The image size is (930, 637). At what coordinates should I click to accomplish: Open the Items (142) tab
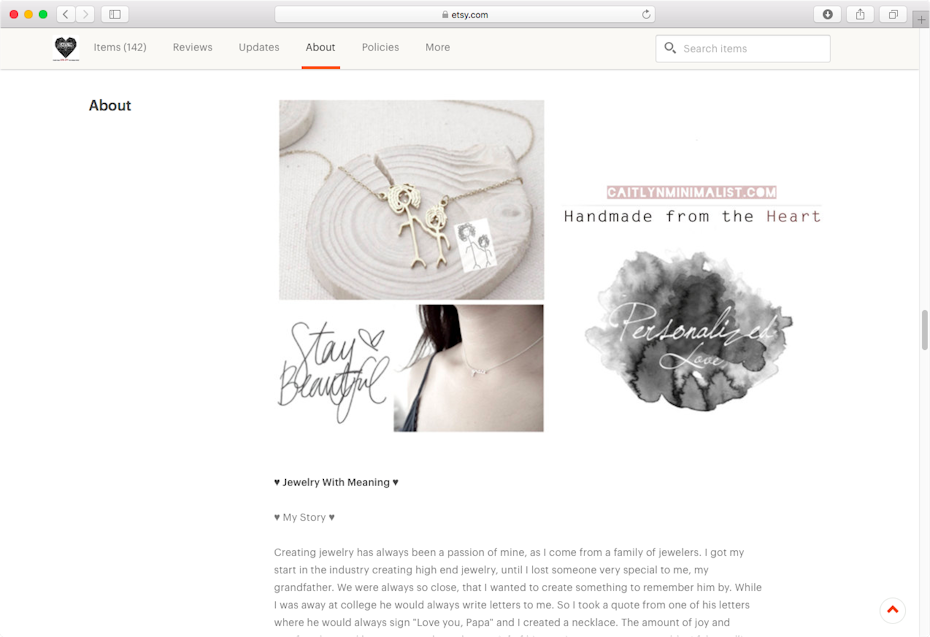(120, 47)
